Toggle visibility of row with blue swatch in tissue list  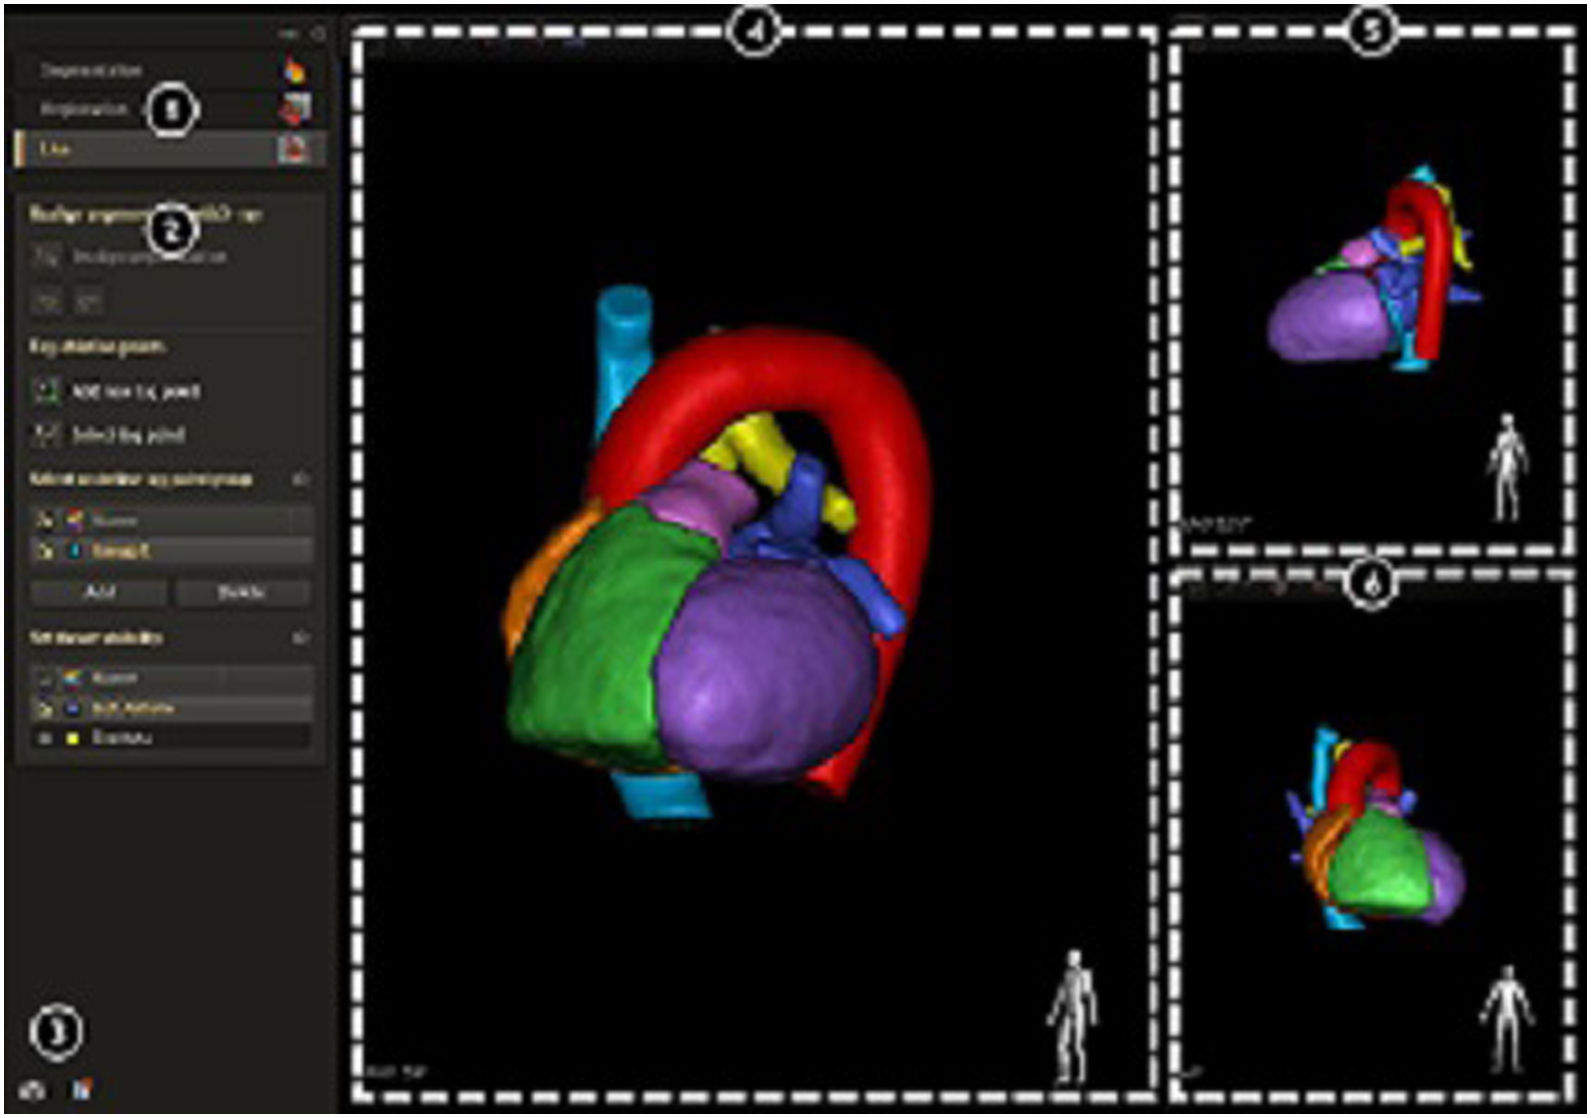45,708
